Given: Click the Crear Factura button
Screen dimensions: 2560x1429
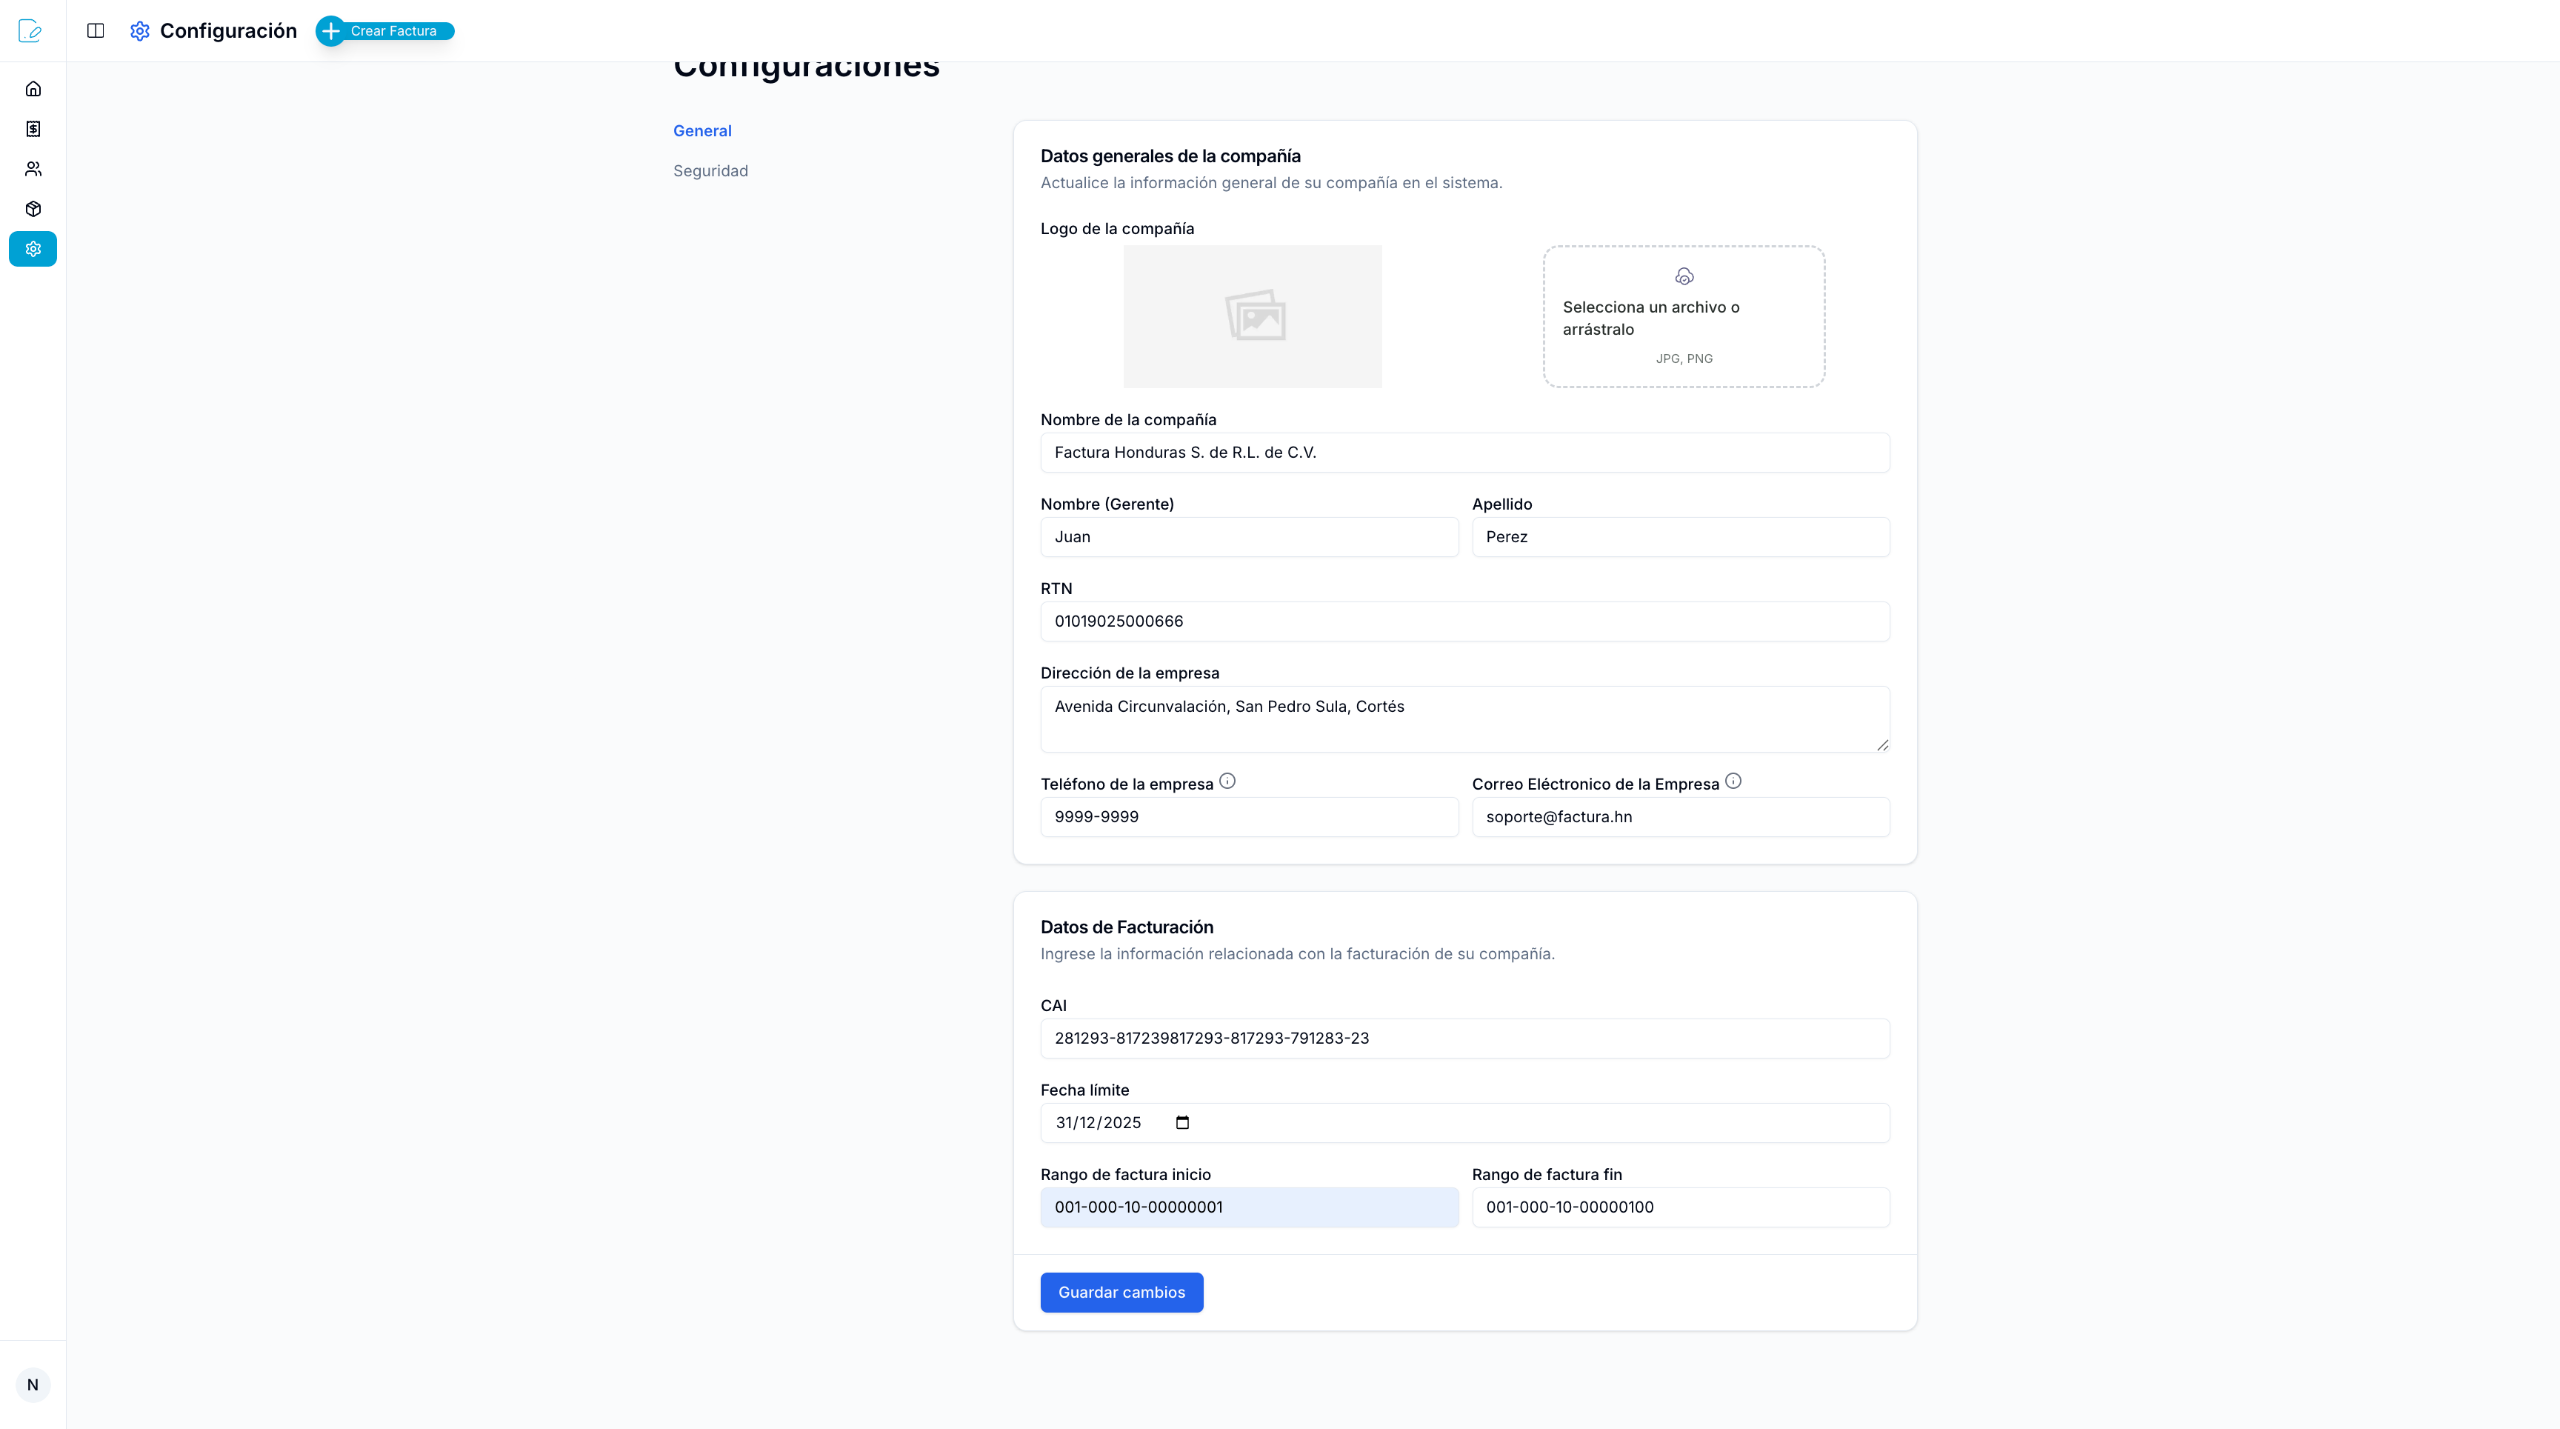Looking at the screenshot, I should 385,31.
